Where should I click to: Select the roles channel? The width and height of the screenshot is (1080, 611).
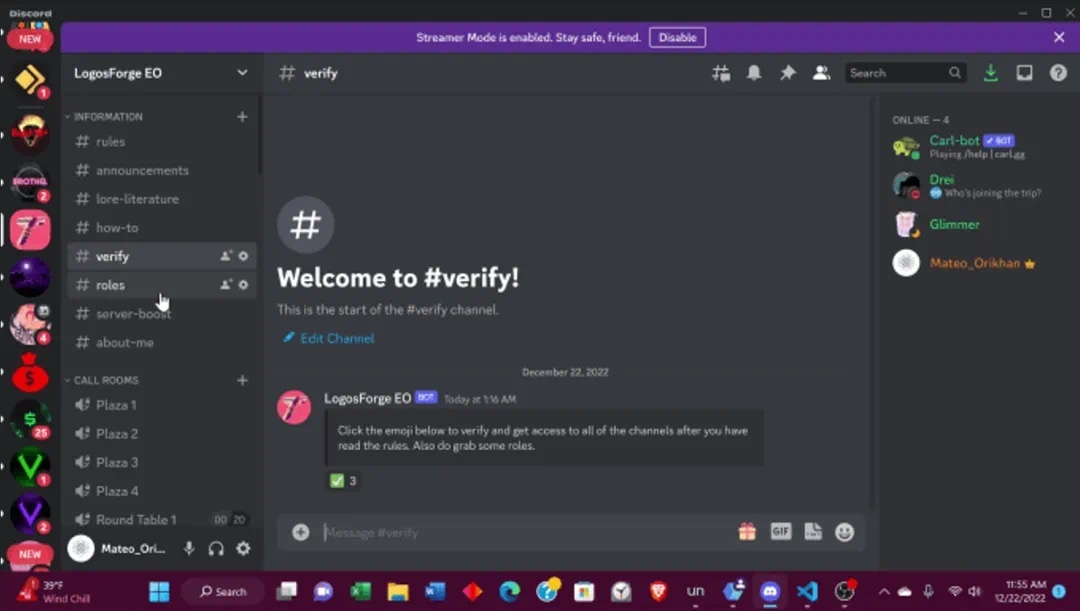162,285
